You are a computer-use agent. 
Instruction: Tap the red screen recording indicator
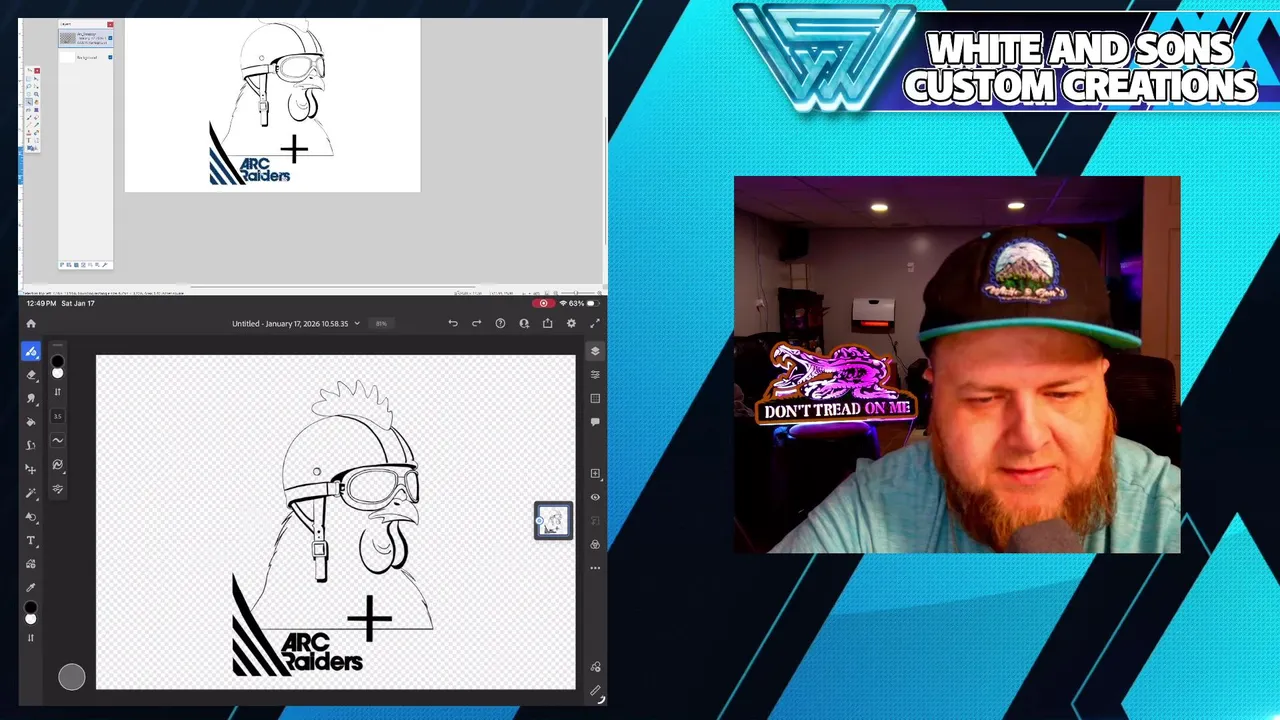pyautogui.click(x=543, y=303)
